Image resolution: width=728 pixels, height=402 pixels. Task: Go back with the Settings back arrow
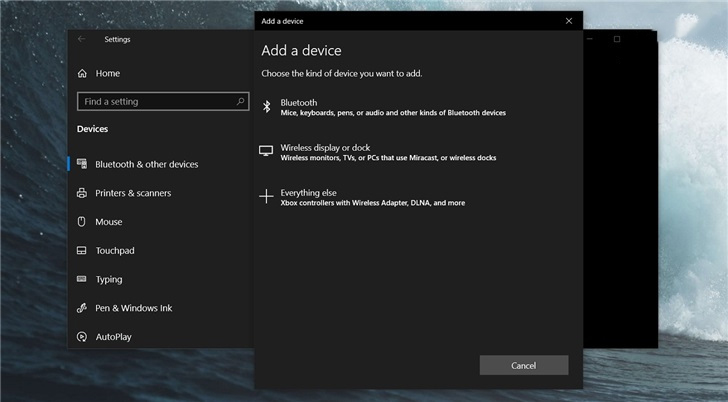click(x=82, y=39)
